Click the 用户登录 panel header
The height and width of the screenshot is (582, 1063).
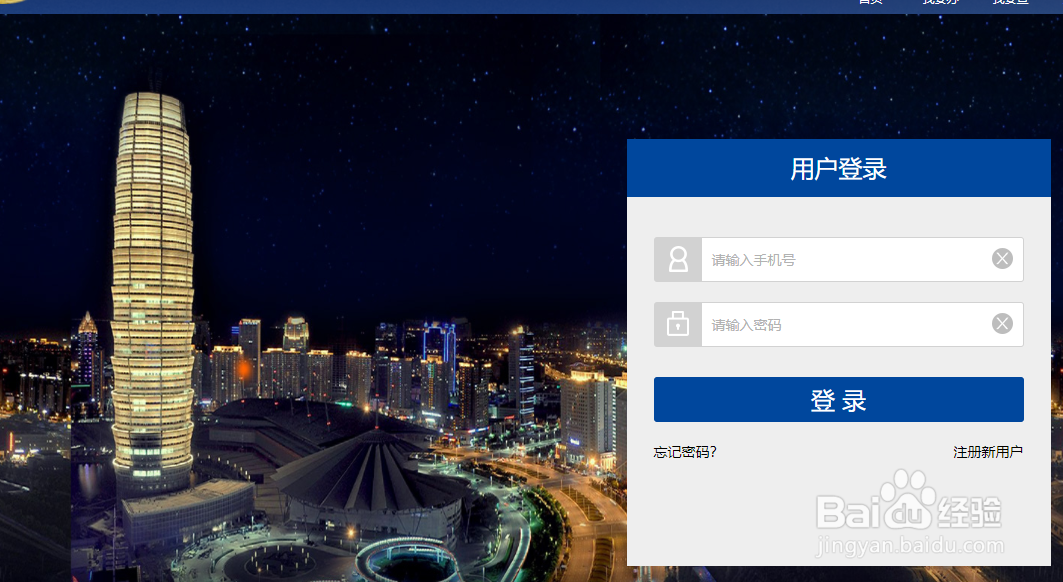[839, 168]
